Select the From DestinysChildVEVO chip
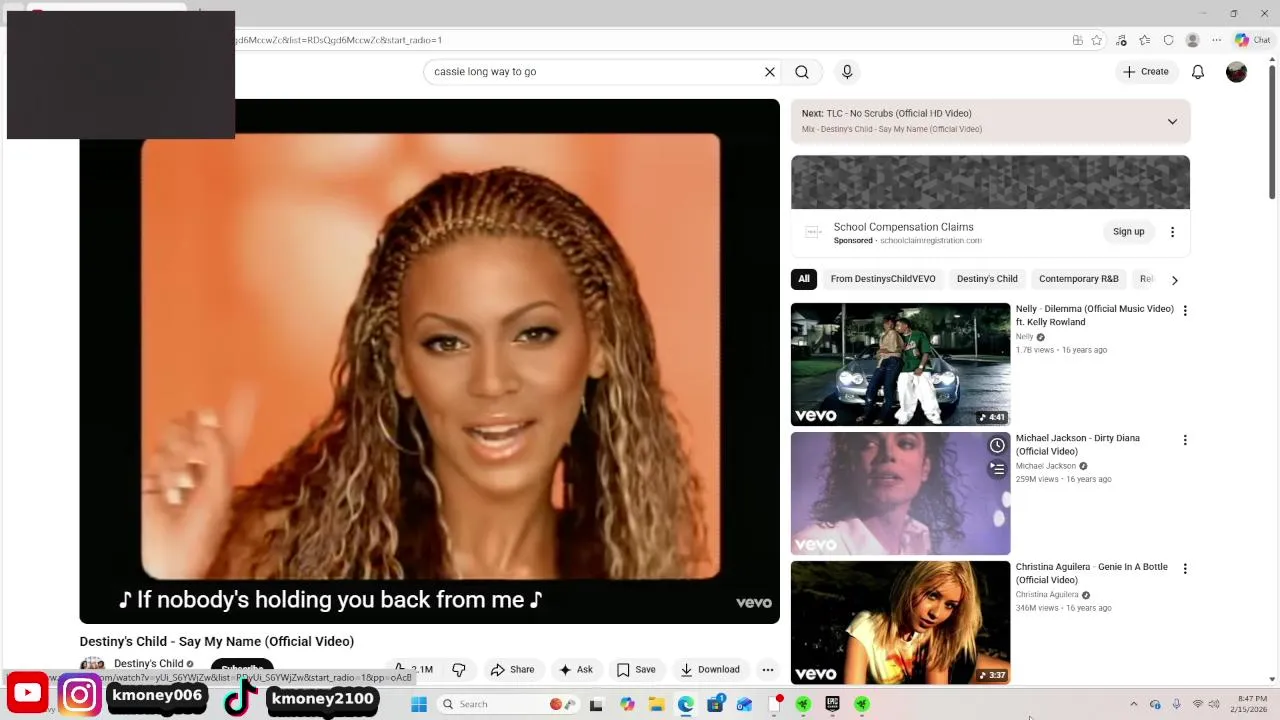Viewport: 1280px width, 720px height. (x=883, y=279)
